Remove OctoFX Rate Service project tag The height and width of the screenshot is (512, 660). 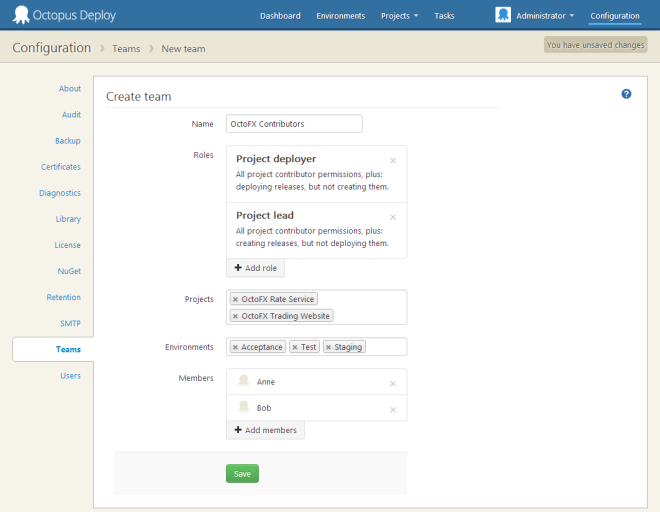coord(235,299)
